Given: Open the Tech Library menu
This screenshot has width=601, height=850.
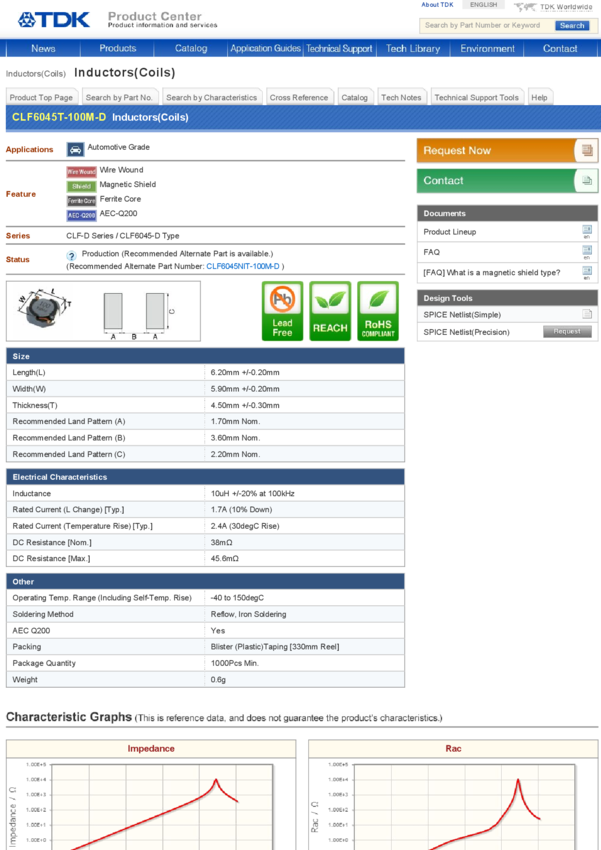Looking at the screenshot, I should pyautogui.click(x=413, y=48).
